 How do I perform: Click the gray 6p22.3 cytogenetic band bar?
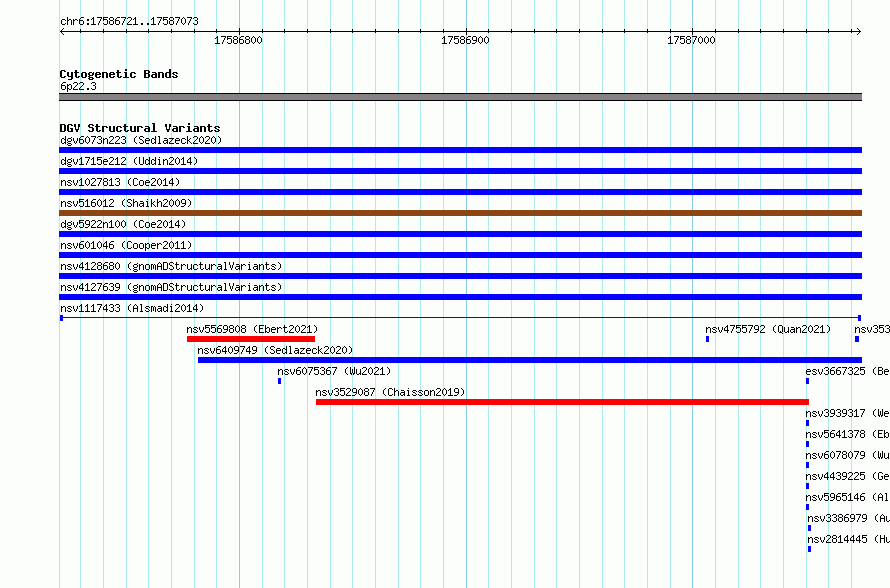(460, 97)
